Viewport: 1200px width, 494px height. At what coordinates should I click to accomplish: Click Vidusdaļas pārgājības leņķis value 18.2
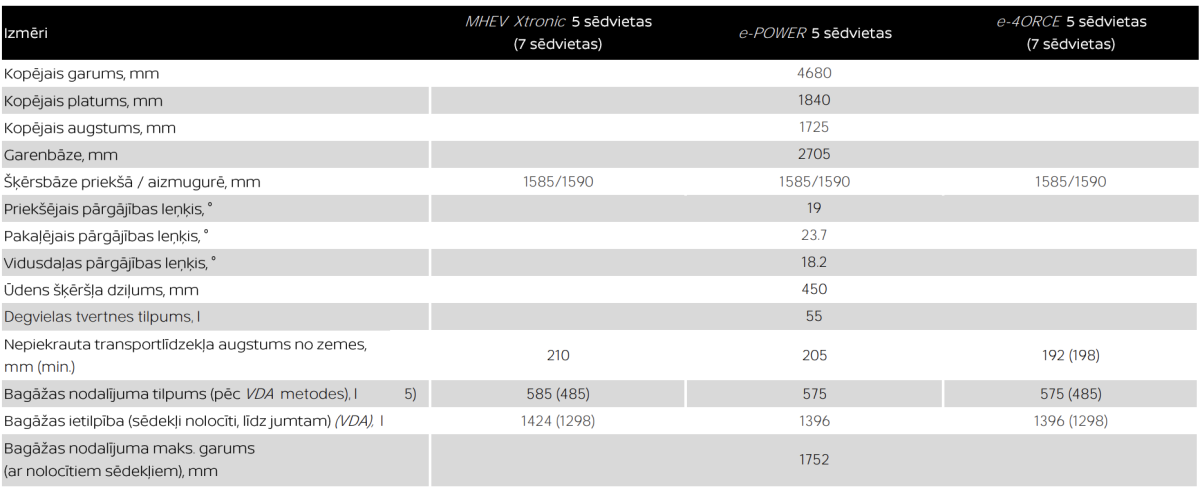pos(811,264)
